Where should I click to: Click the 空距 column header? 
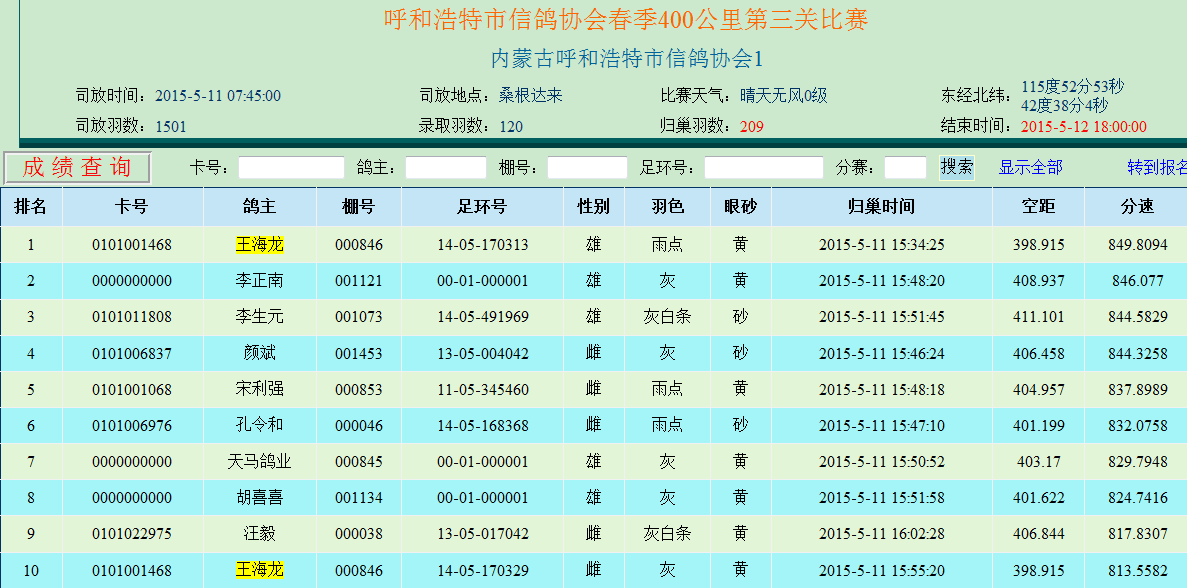(x=1038, y=207)
